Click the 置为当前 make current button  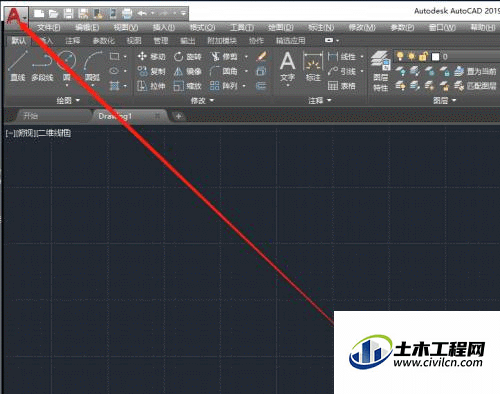[x=476, y=71]
